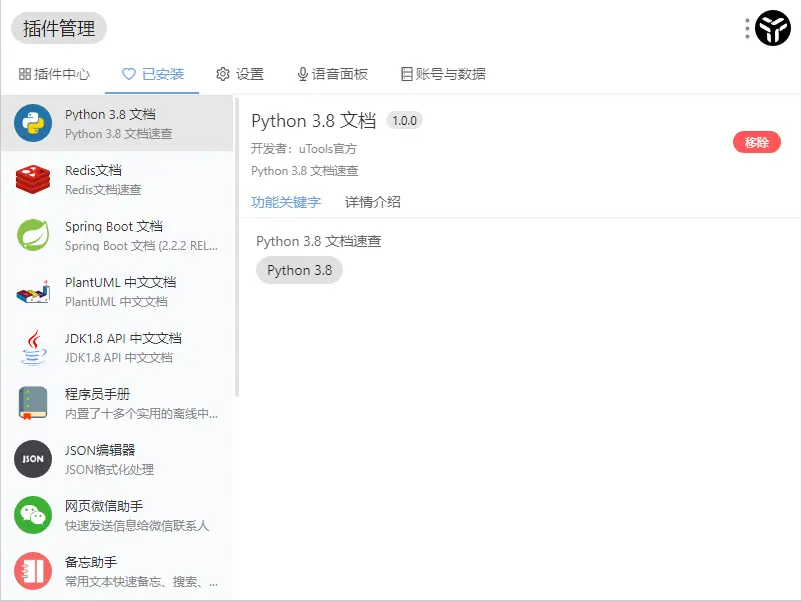Image resolution: width=802 pixels, height=602 pixels.
Task: Click the 1.0.0 version badge
Action: pyautogui.click(x=404, y=121)
